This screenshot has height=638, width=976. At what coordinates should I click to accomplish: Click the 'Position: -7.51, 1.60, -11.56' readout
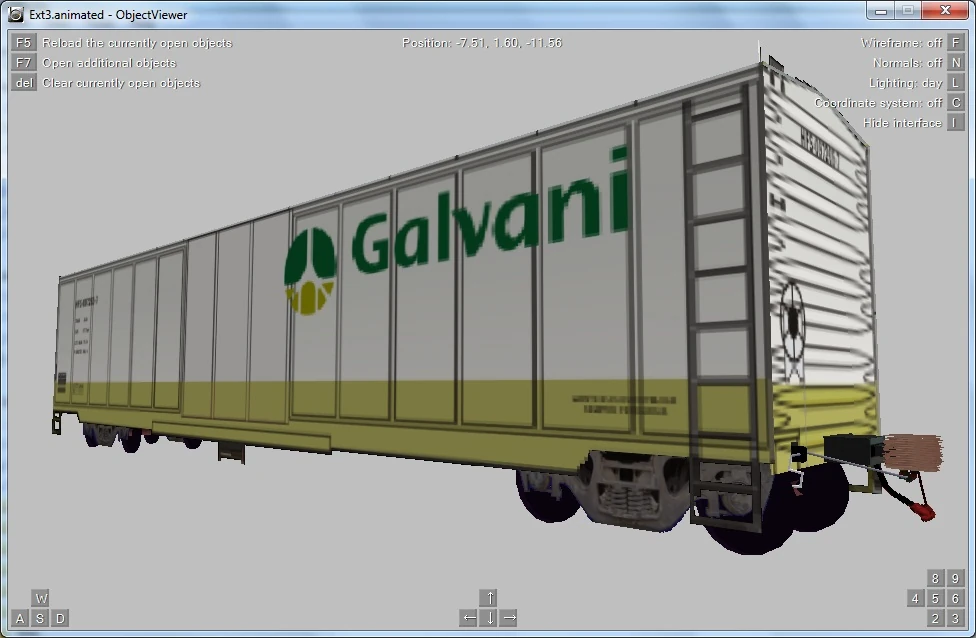[482, 43]
